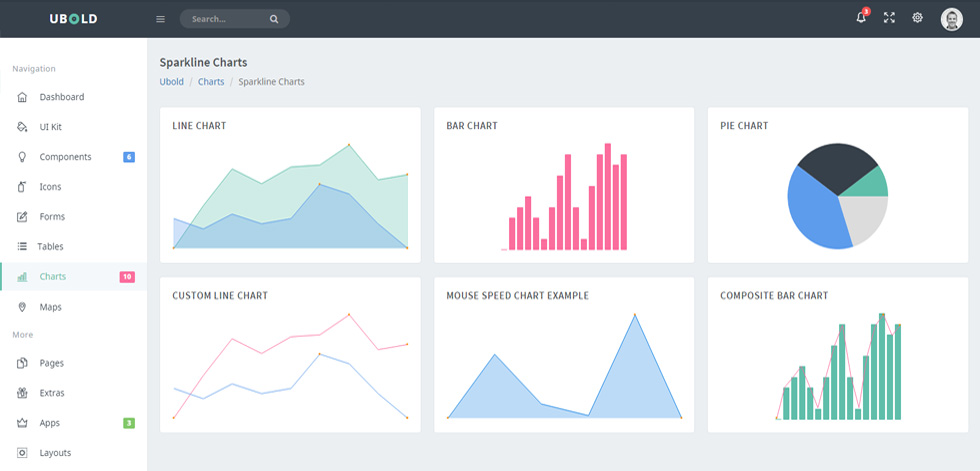Click the BAR CHART card title
980x471 pixels.
coord(472,126)
